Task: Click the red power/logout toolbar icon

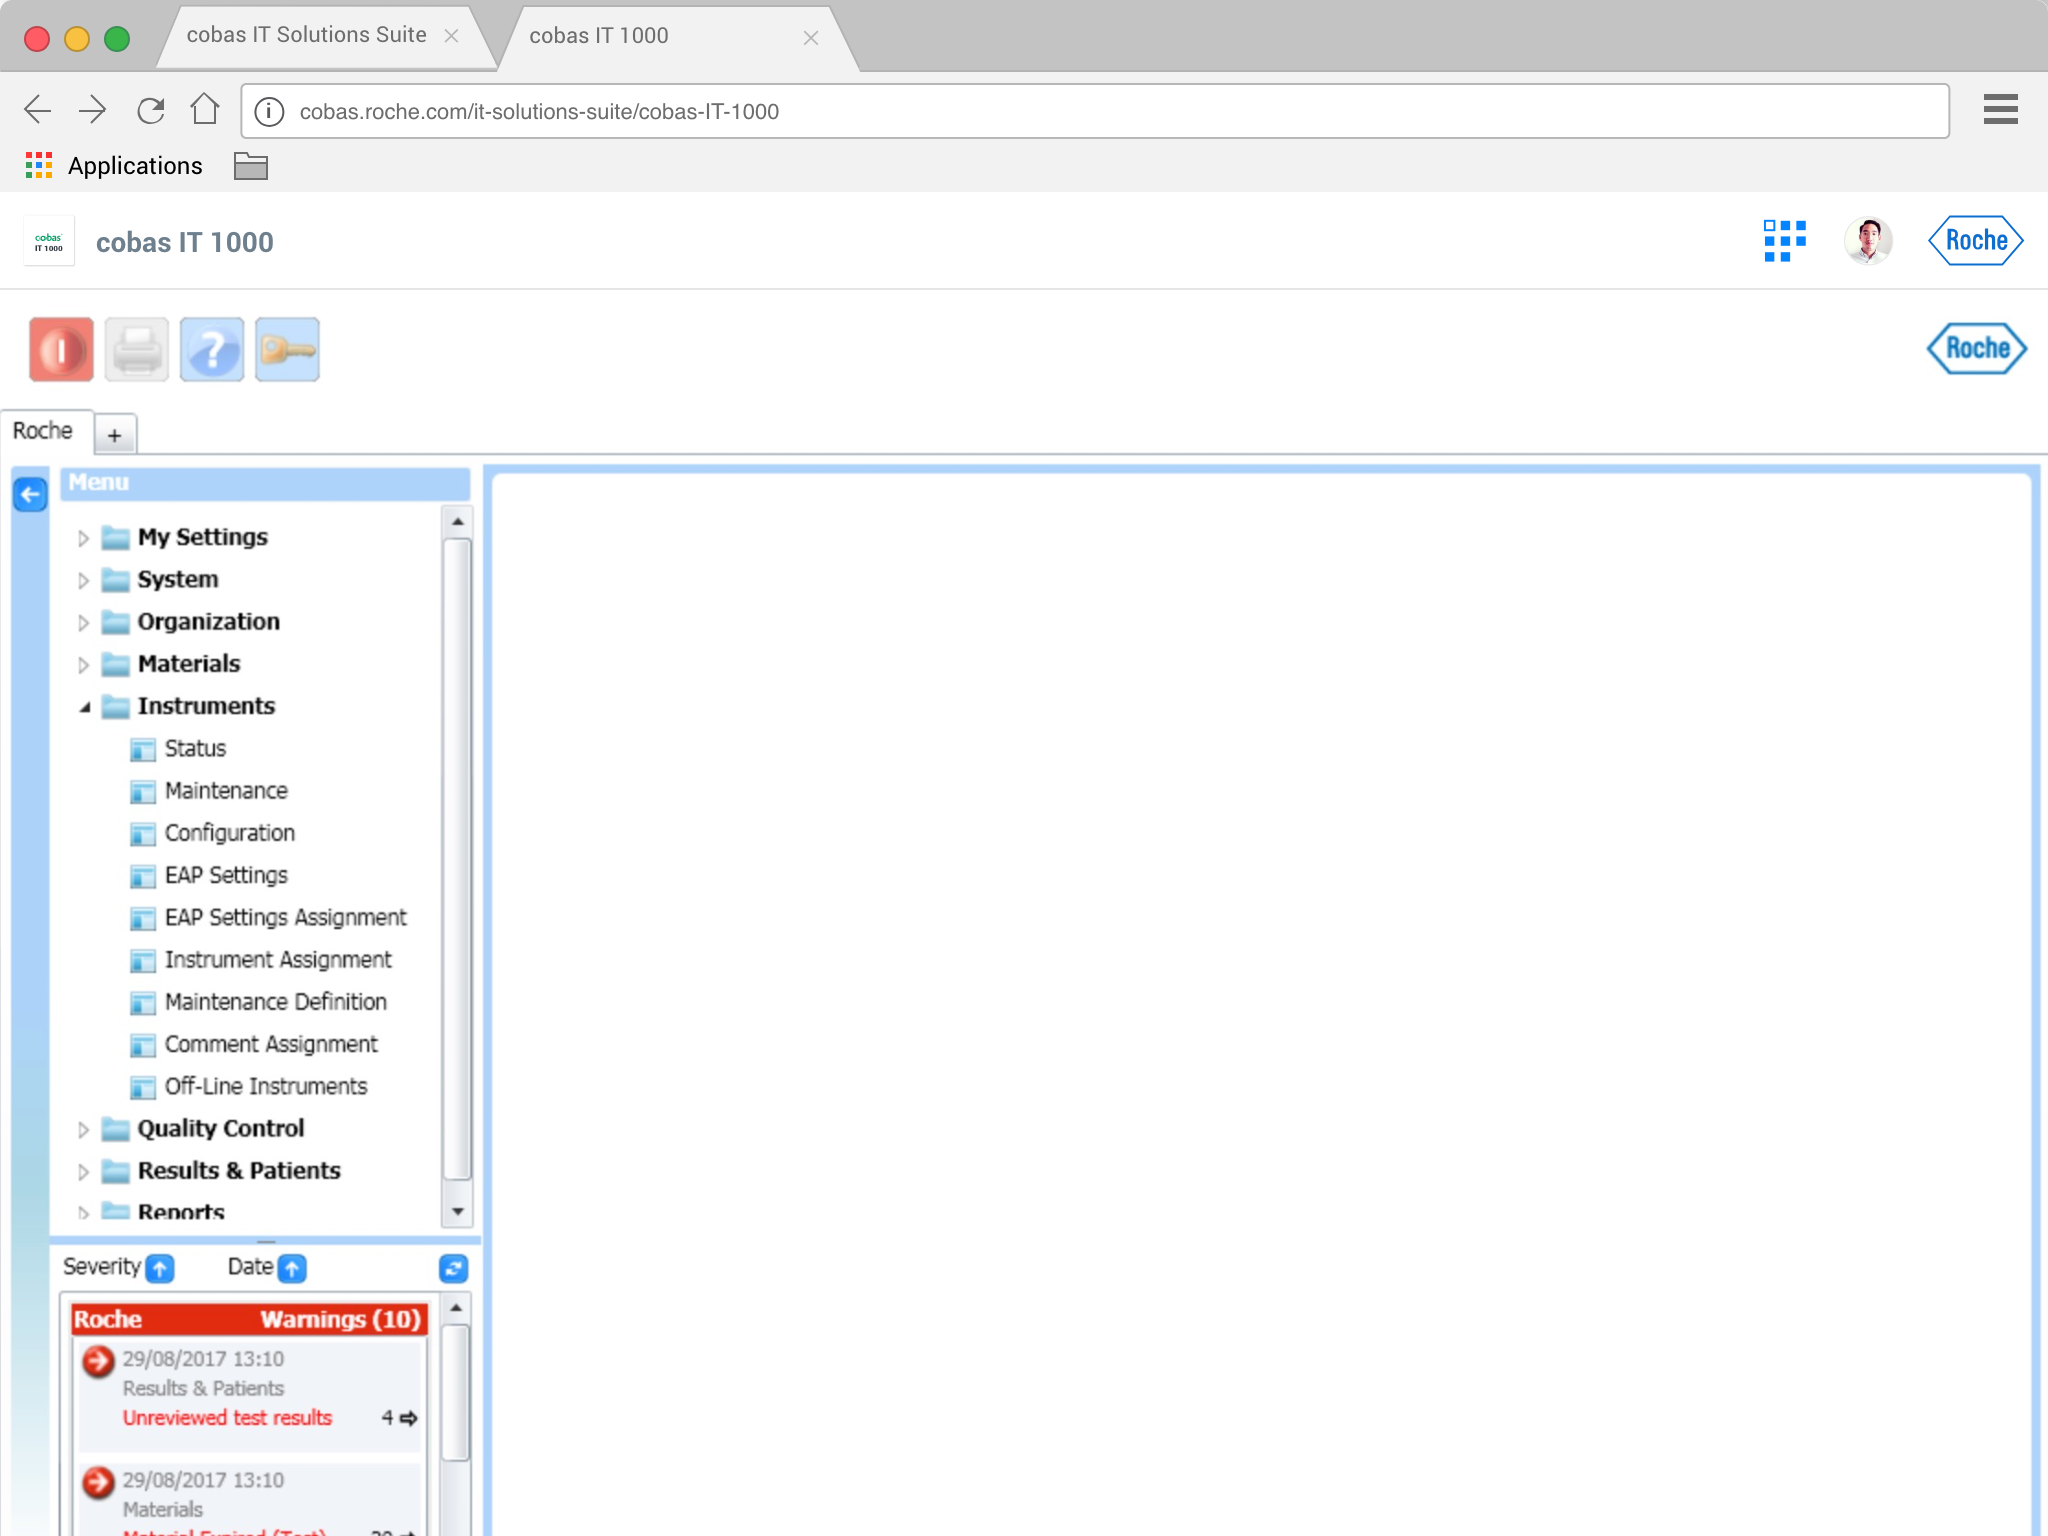Action: 61,350
